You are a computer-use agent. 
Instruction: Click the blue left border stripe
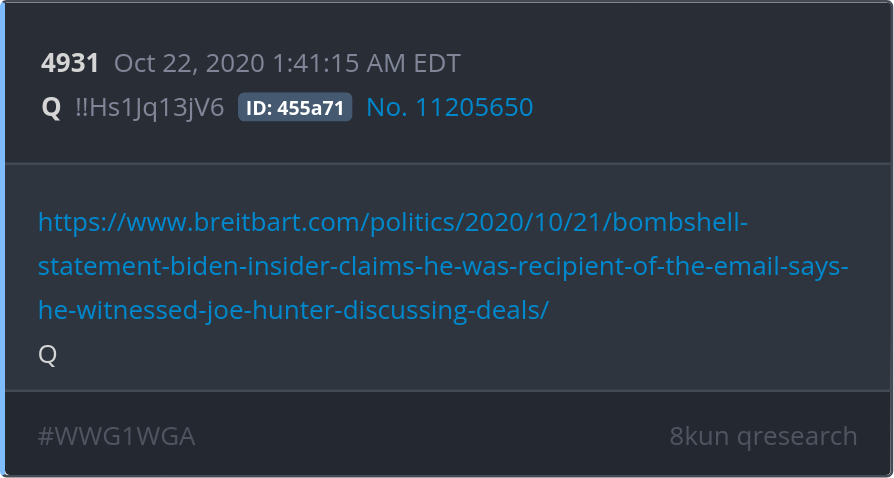[2, 239]
